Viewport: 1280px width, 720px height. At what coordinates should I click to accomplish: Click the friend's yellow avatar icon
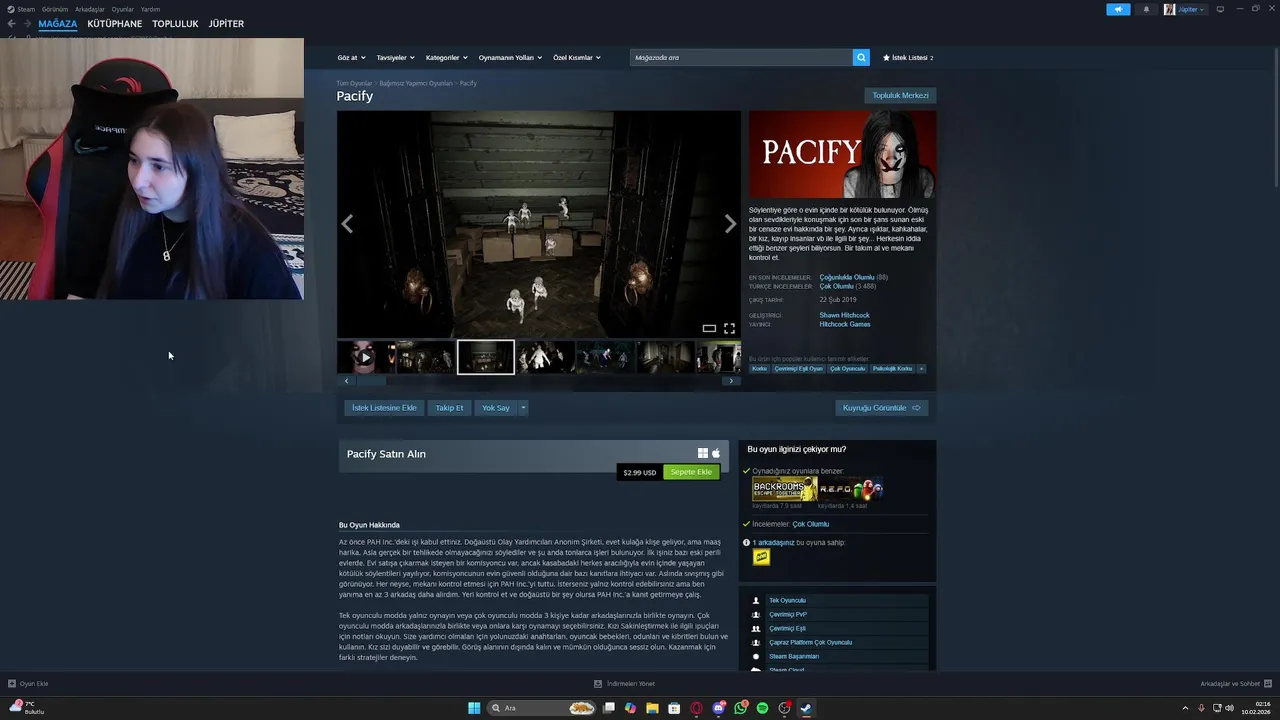(x=762, y=558)
